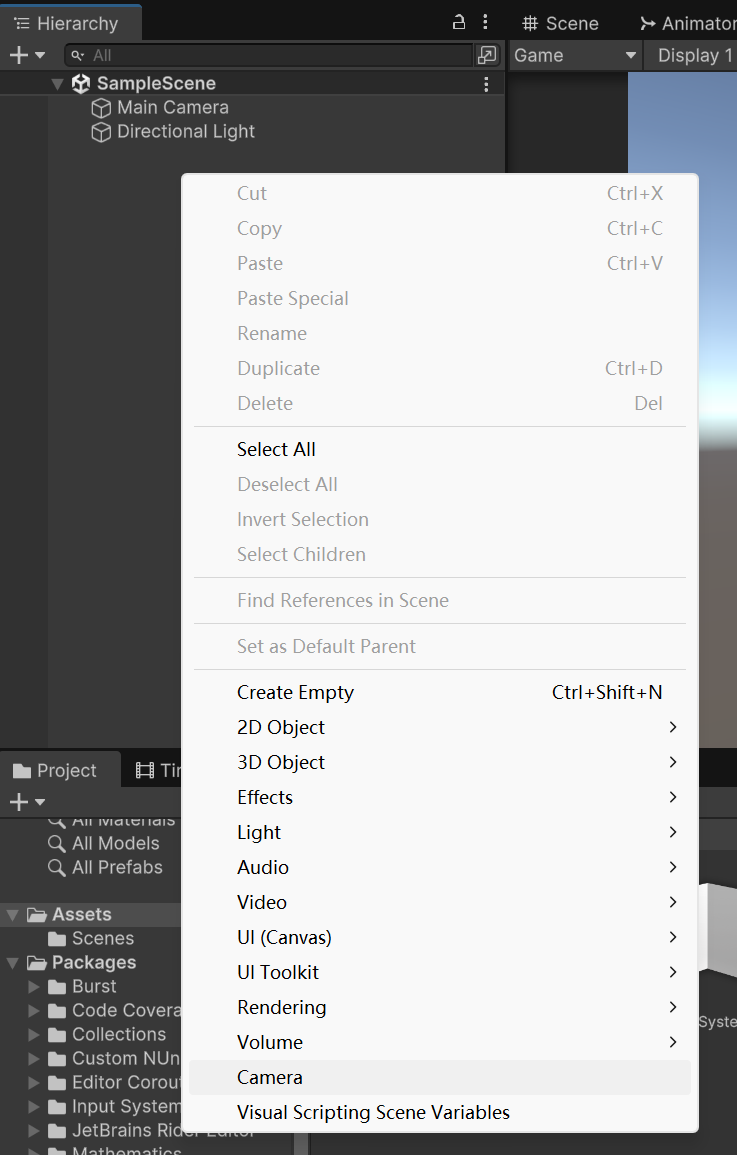Expand the Collections package arrow

click(34, 1035)
